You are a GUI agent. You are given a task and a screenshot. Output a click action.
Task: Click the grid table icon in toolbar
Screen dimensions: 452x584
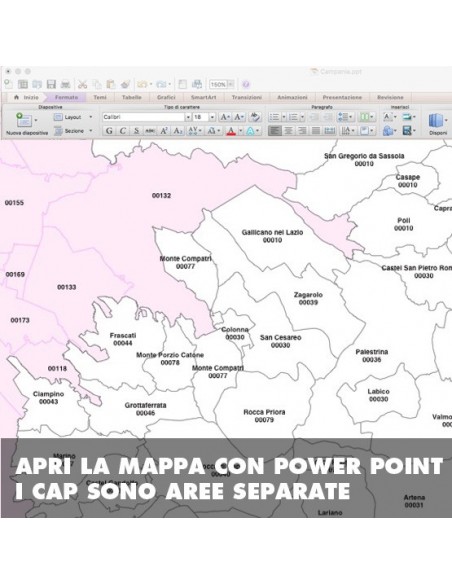click(23, 85)
